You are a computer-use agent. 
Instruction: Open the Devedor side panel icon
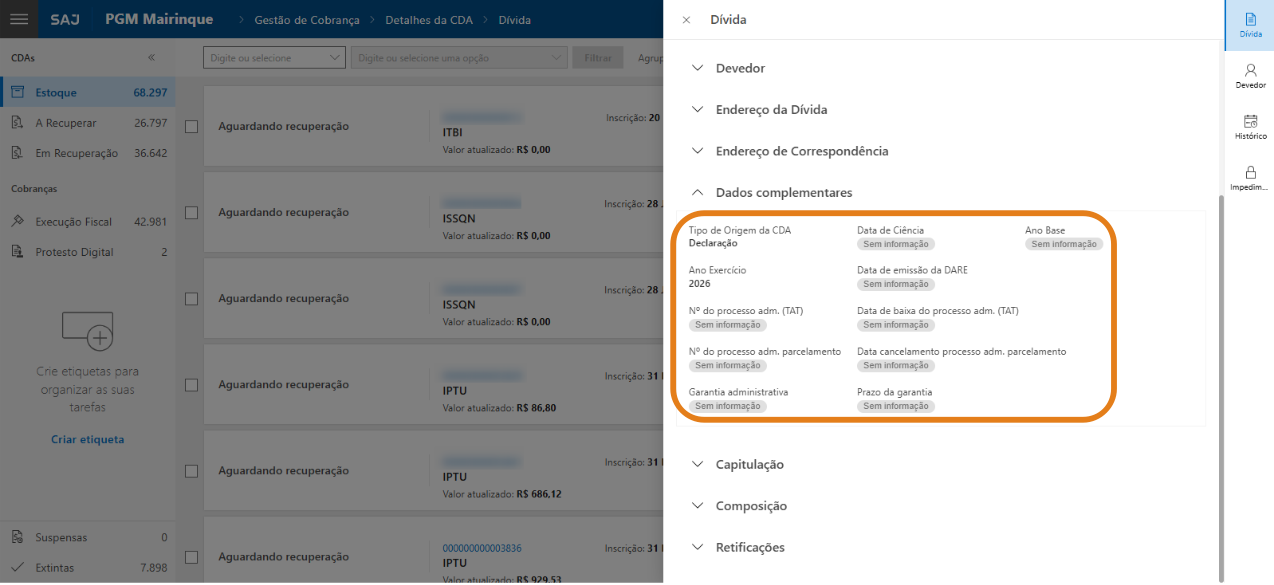(1250, 76)
